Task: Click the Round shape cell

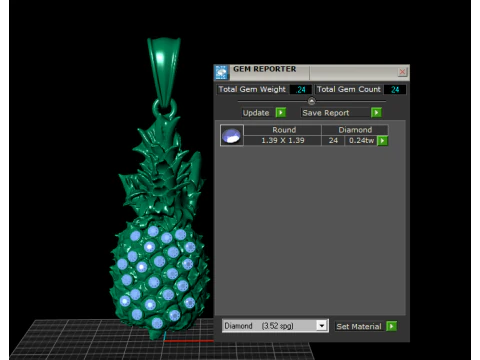Action: [284, 130]
